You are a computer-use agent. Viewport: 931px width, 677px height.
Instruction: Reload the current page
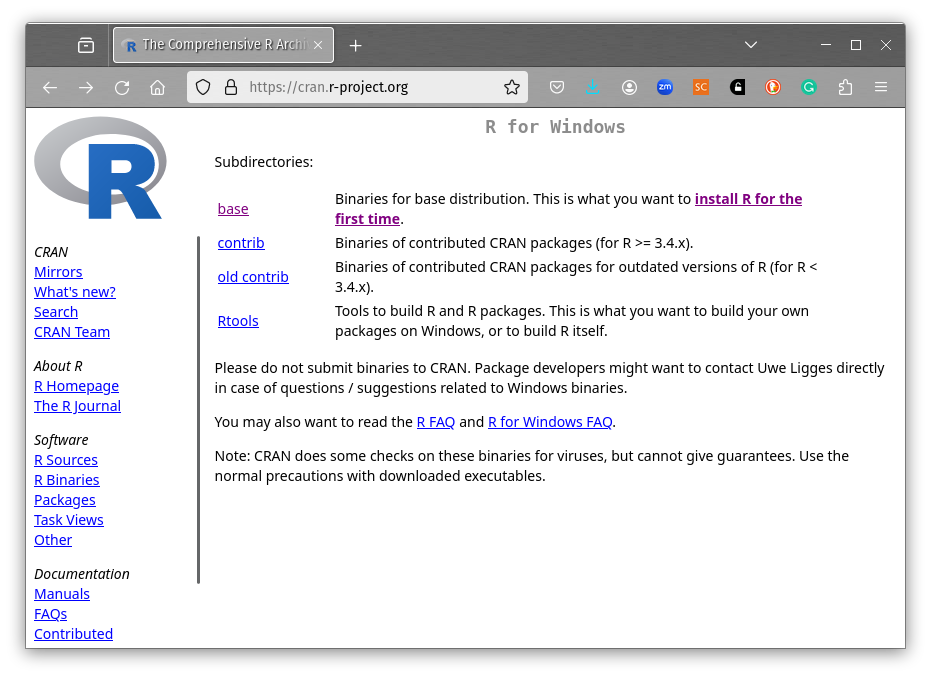122,88
